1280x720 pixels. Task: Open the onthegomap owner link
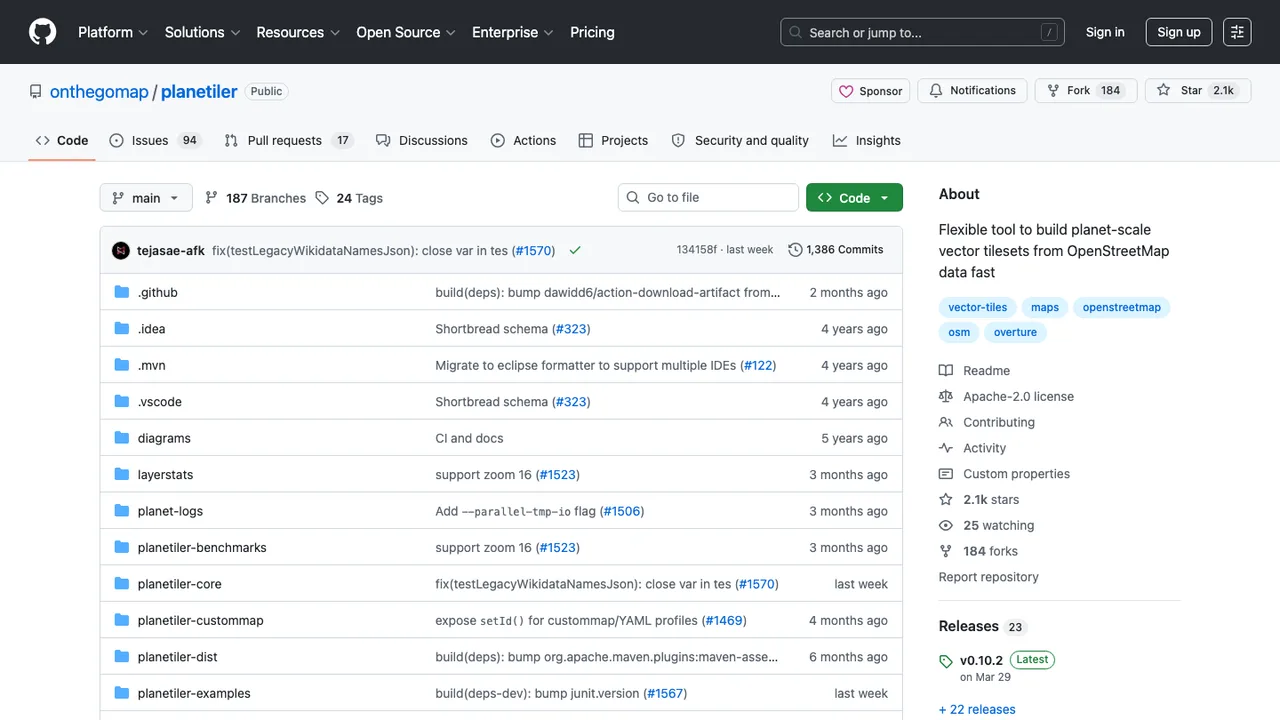pyautogui.click(x=99, y=92)
